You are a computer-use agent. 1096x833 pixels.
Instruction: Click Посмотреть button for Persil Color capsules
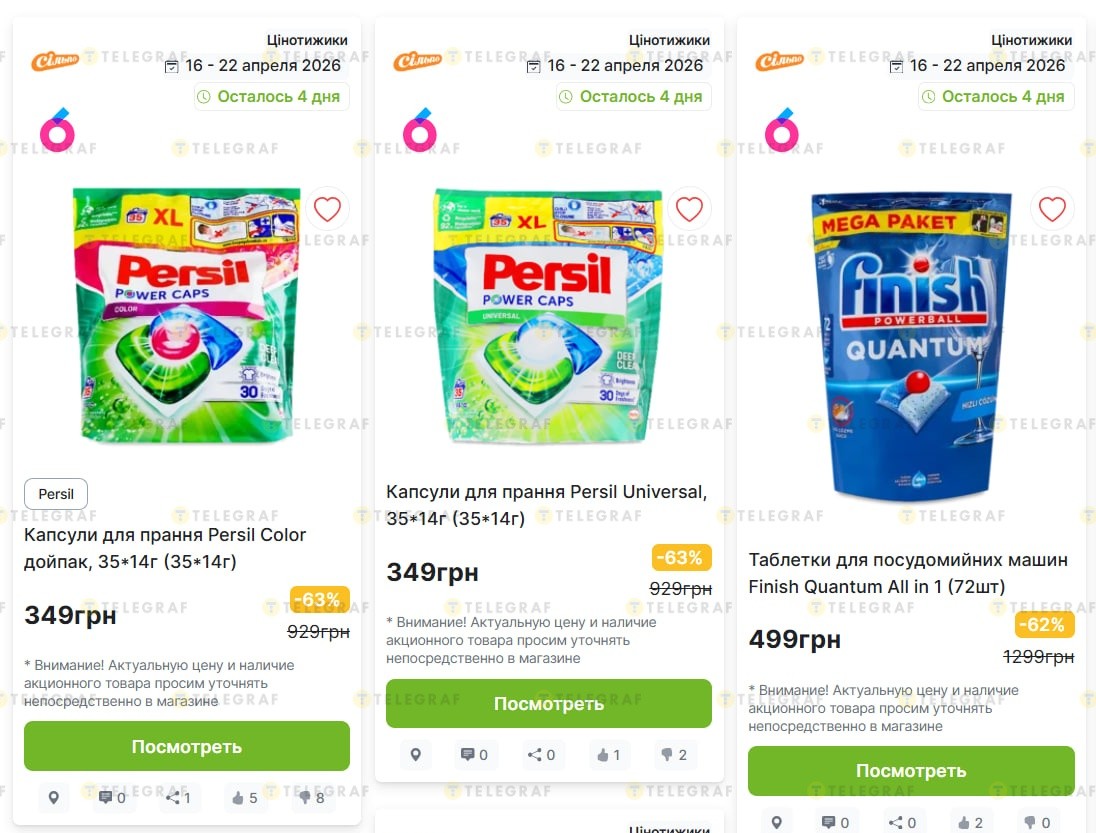coord(187,746)
